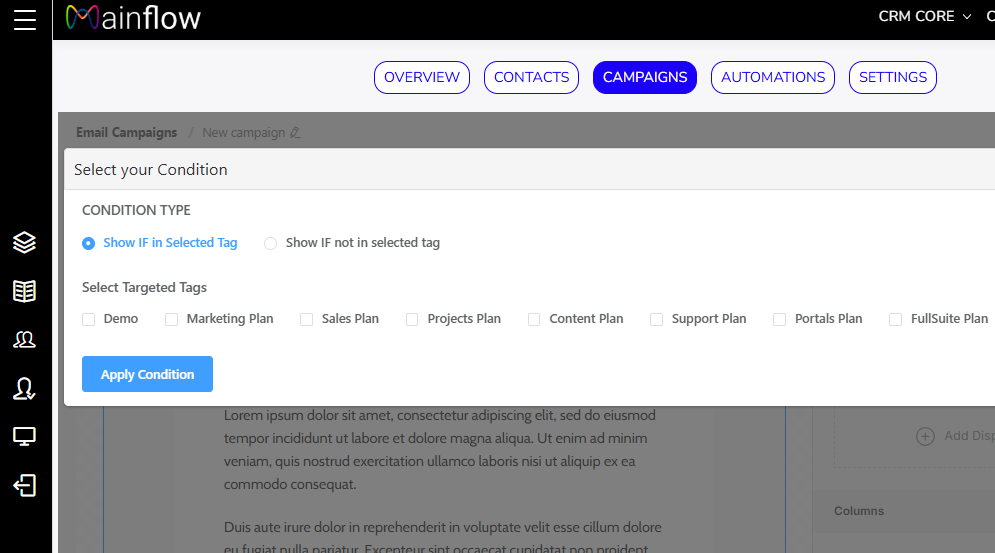Screen dimensions: 995x553
Task: Click the Apply Condition button
Action: pyautogui.click(x=147, y=374)
